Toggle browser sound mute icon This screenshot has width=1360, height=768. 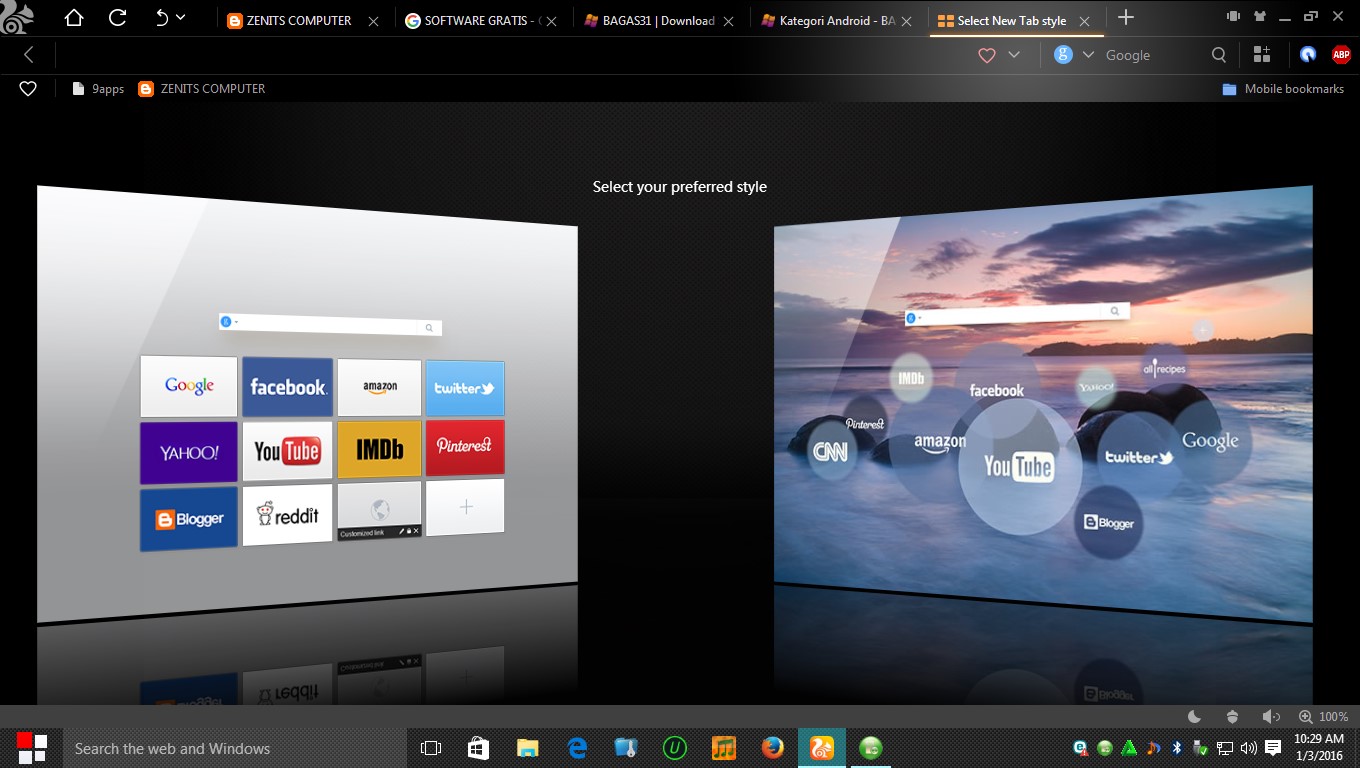click(x=1271, y=717)
